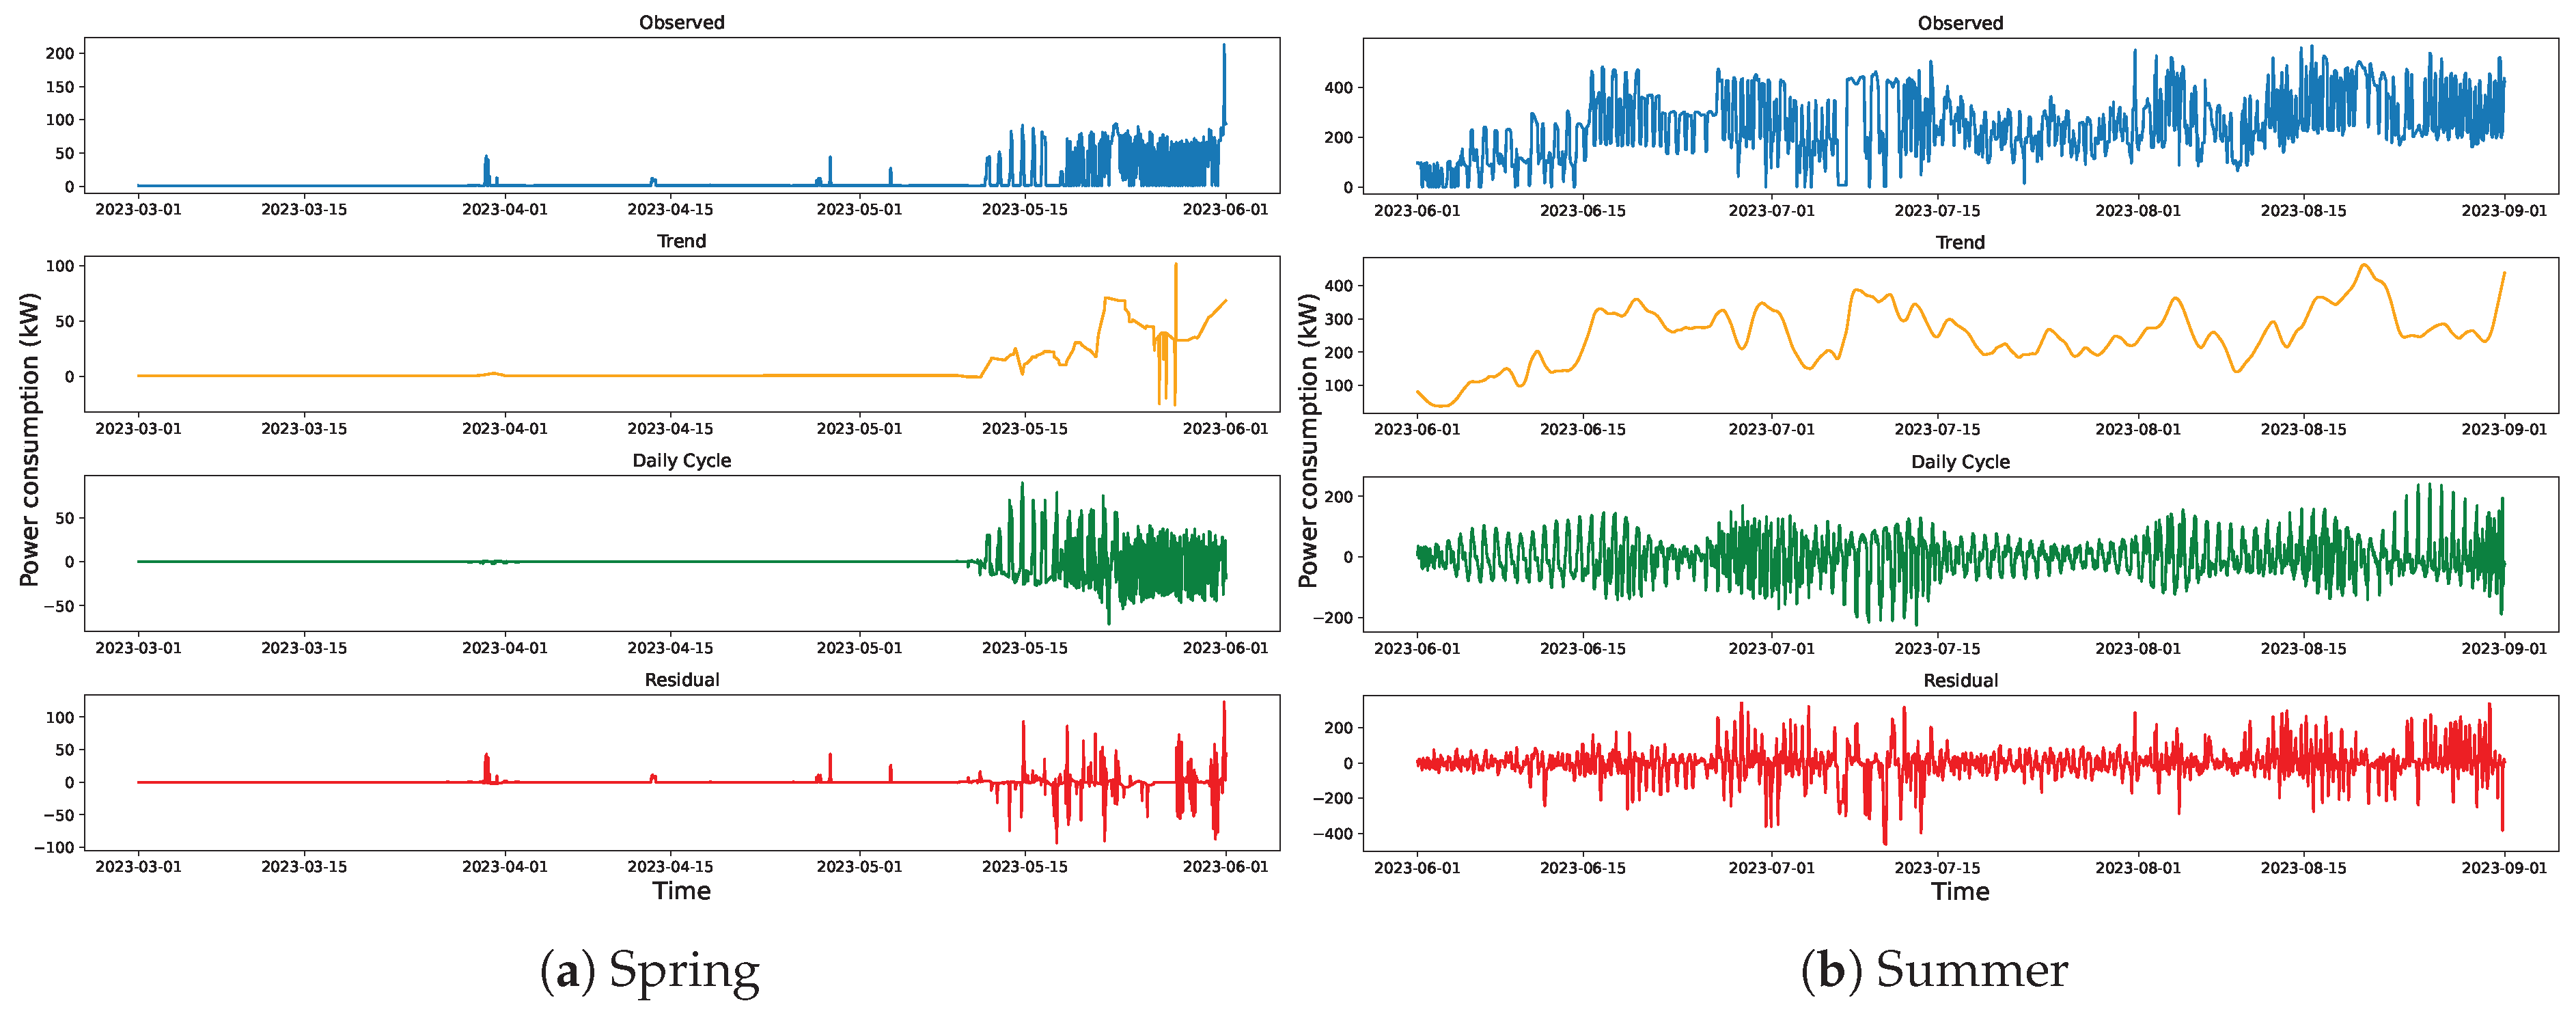Click the "(b) Summer" caption
This screenshot has height=1014, width=2576.
point(1934,970)
